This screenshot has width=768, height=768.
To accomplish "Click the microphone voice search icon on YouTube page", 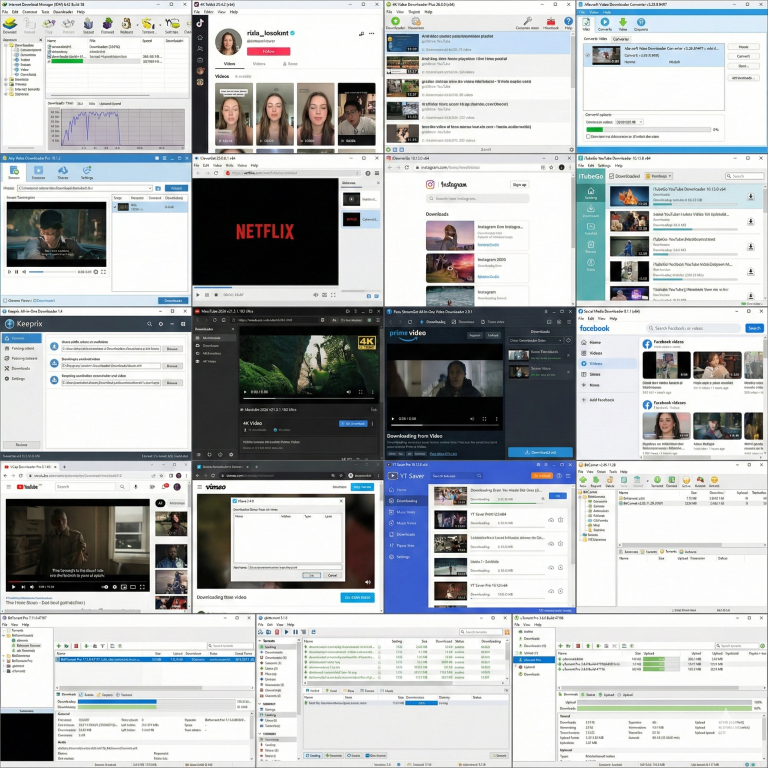I will [136, 487].
